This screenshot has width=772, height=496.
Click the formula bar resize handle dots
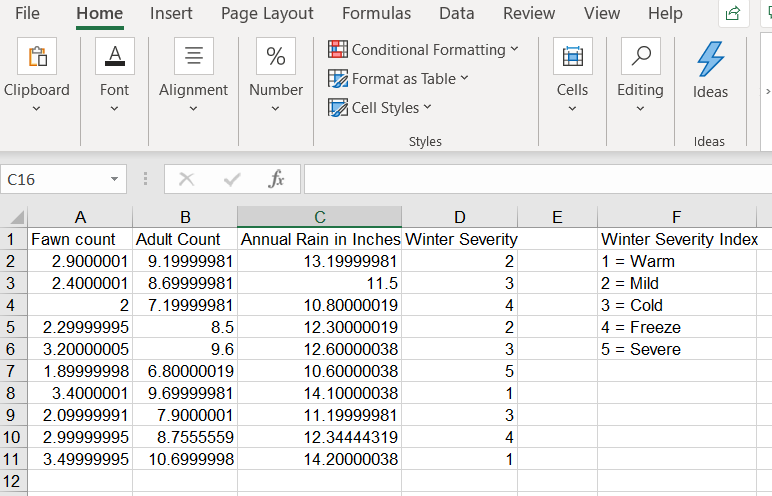[145, 179]
